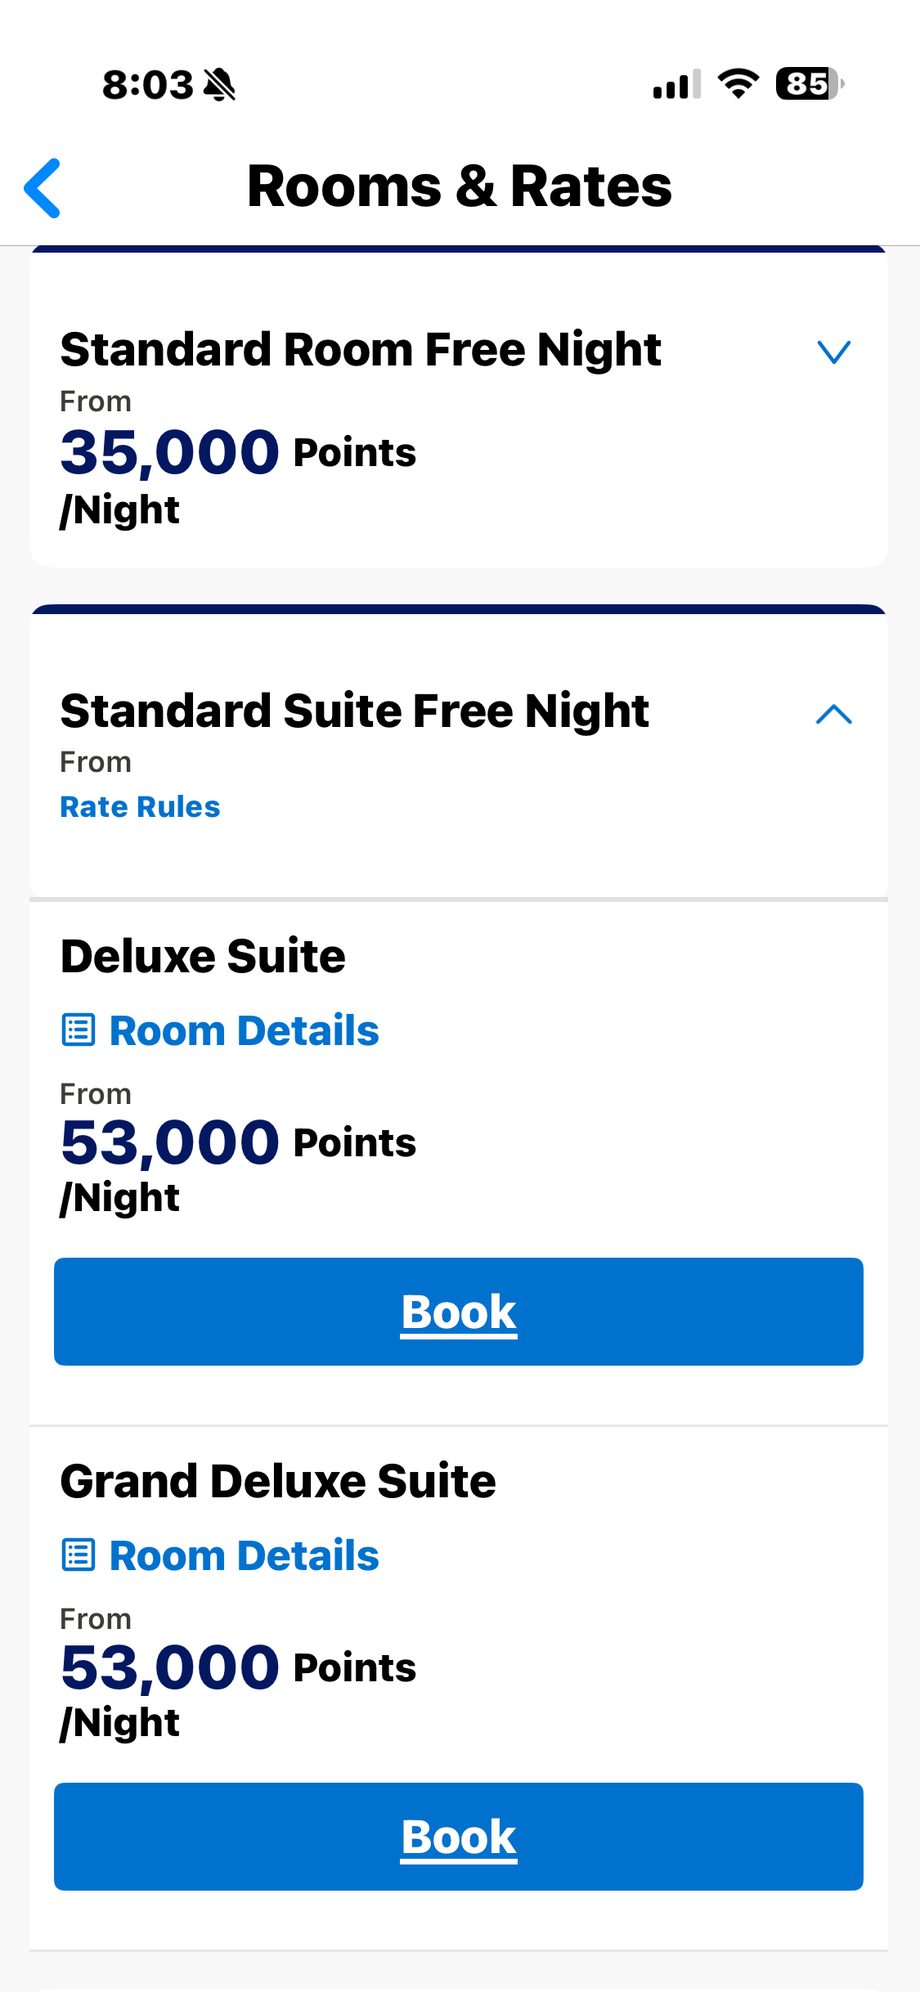Select the Standard Suite Free Night heading

click(x=354, y=711)
